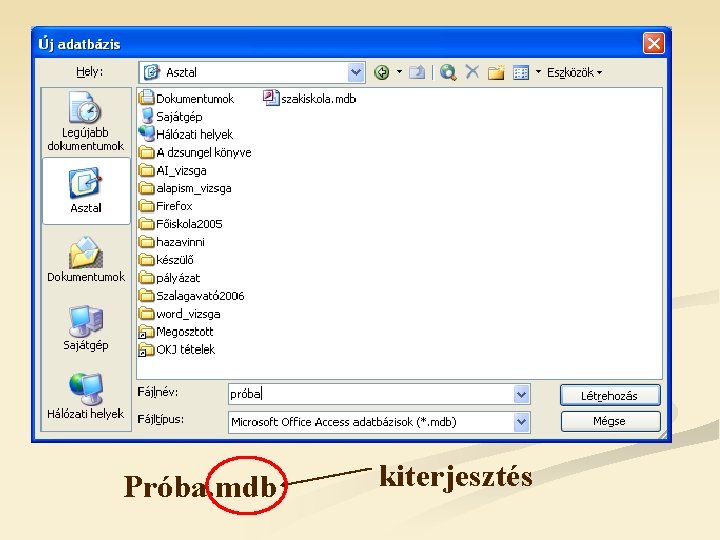Image resolution: width=720 pixels, height=540 pixels.
Task: Select the Dokumentumok item in file list
Action: pos(186,99)
